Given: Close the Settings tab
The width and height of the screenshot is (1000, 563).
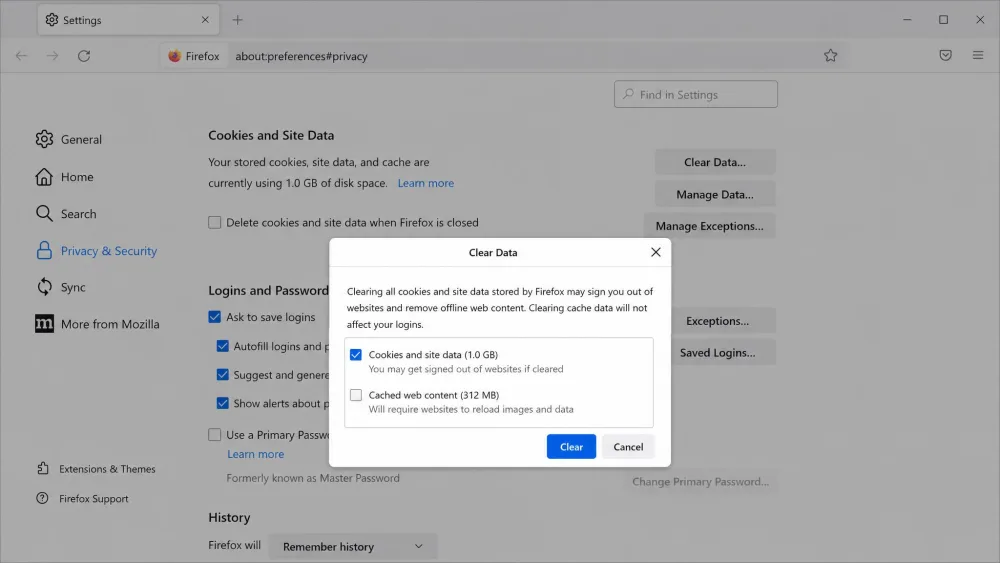Looking at the screenshot, I should (x=205, y=20).
